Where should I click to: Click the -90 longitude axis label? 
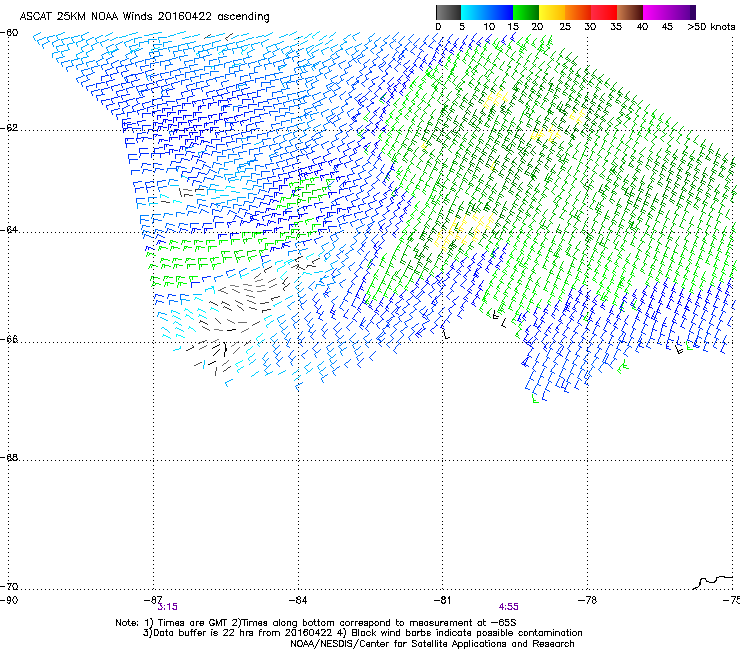[x=9, y=600]
